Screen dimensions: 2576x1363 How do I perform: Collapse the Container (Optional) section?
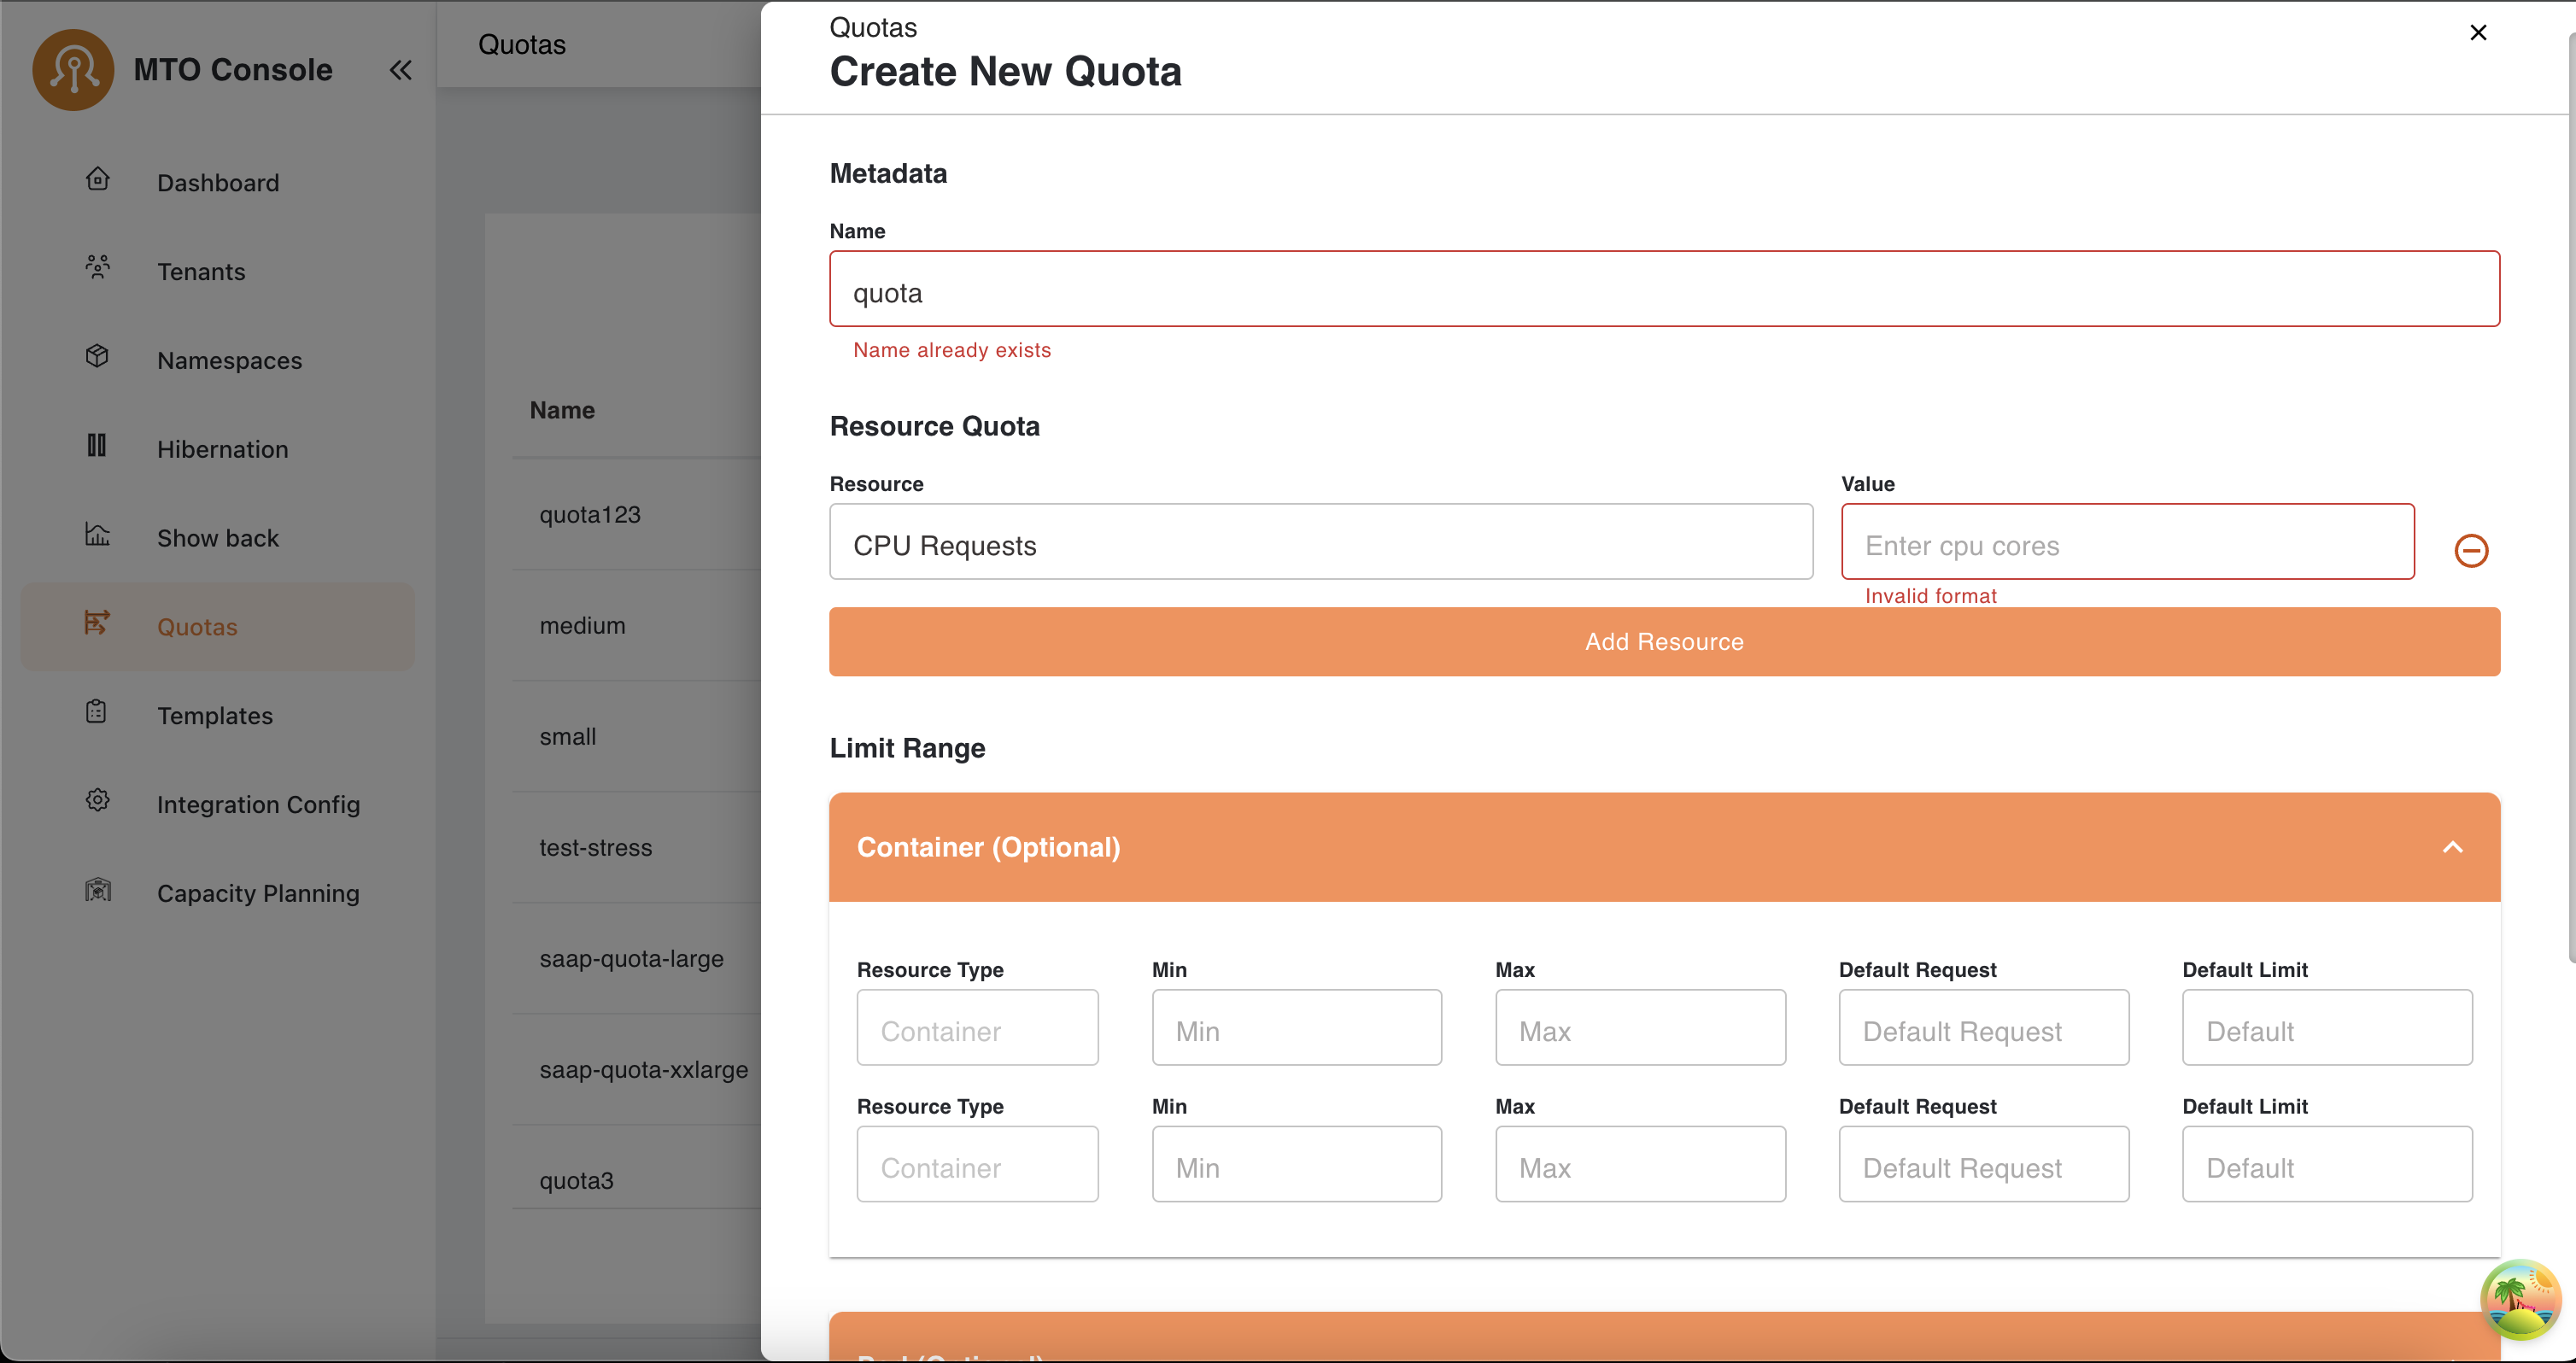coord(2452,847)
